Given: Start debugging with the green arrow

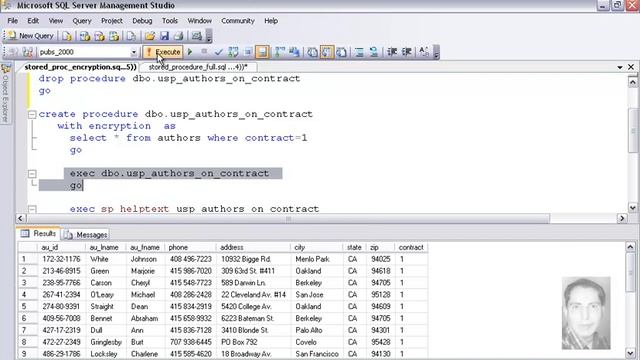Looking at the screenshot, I should 190,52.
